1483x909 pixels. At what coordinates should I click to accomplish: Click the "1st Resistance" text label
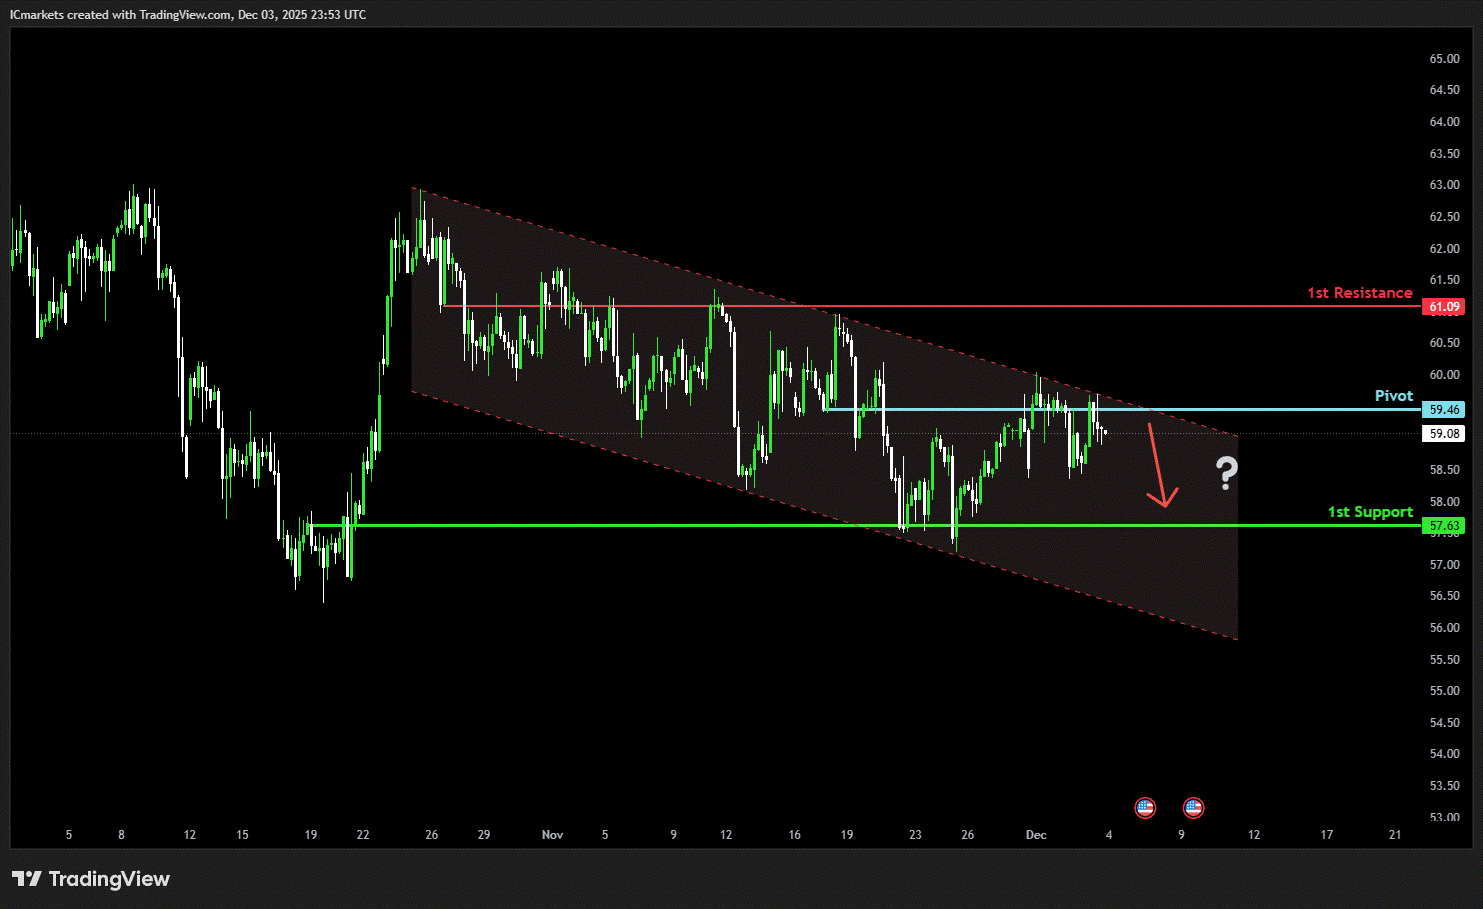coord(1359,293)
